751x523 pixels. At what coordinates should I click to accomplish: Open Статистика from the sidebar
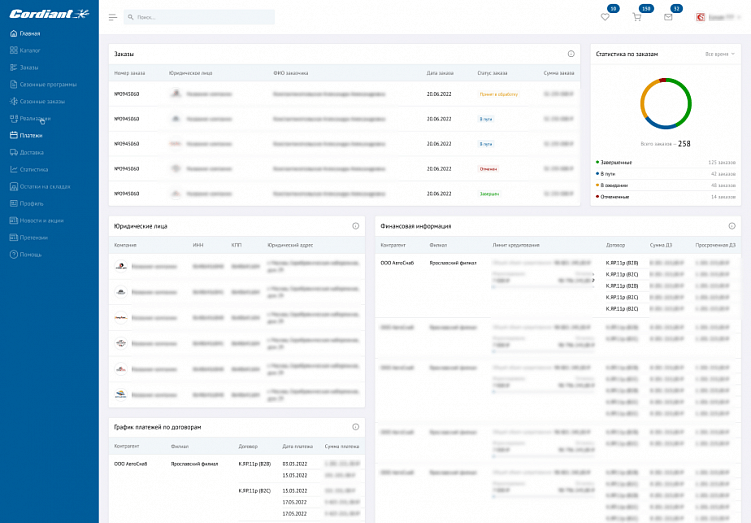[34, 169]
